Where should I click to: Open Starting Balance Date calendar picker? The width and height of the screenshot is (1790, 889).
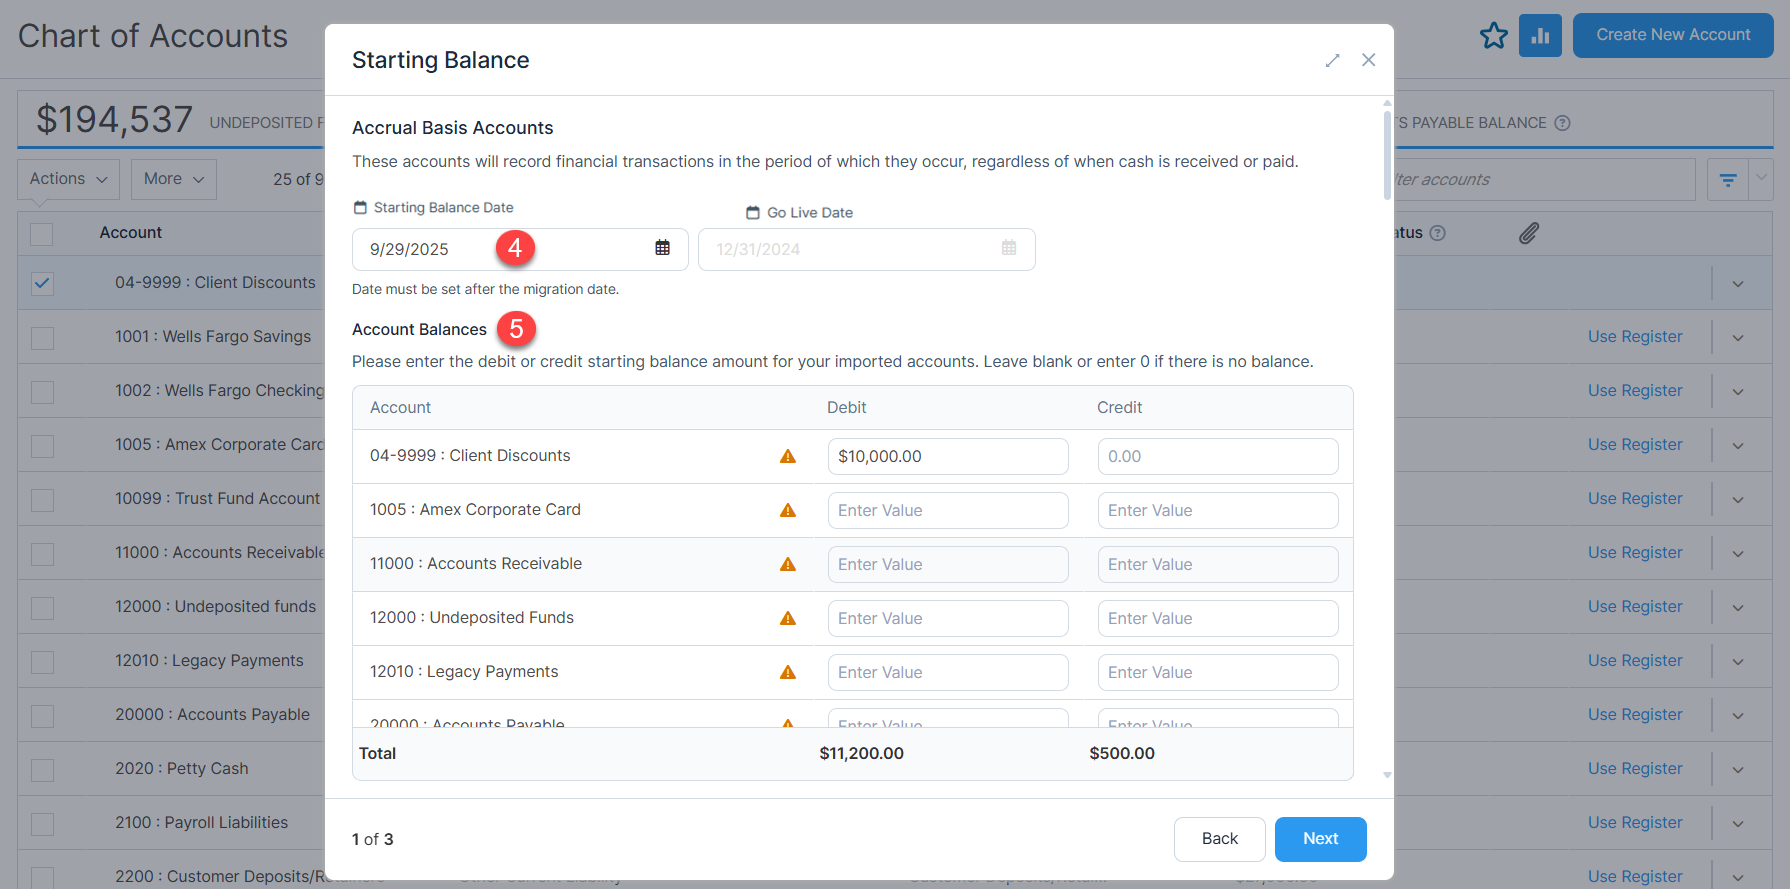662,248
